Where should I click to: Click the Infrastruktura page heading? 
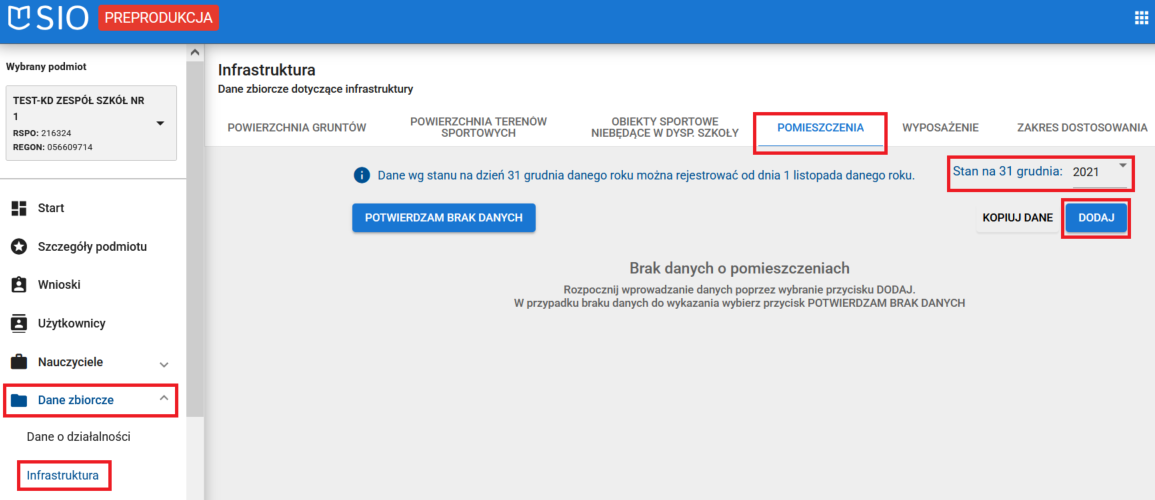(x=267, y=71)
